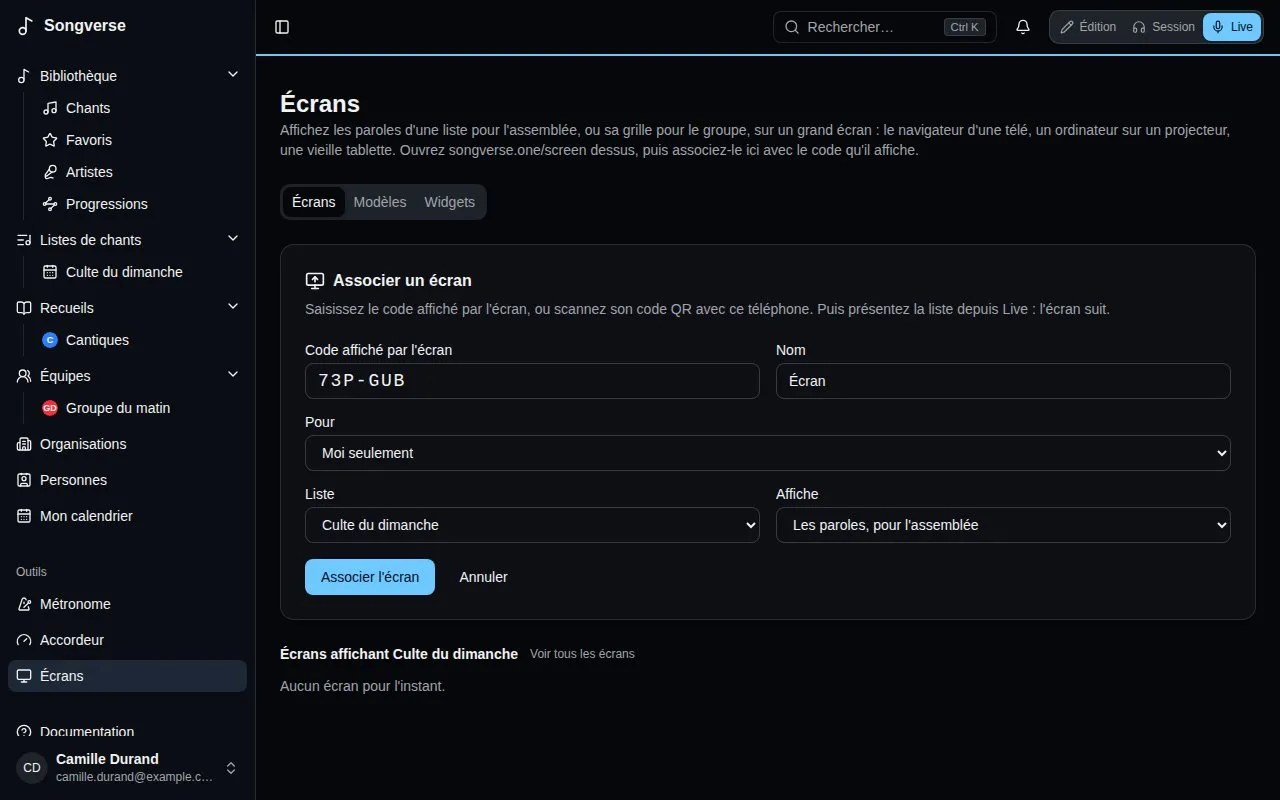Select the Écrans tab
Viewport: 1280px width, 800px height.
(314, 202)
